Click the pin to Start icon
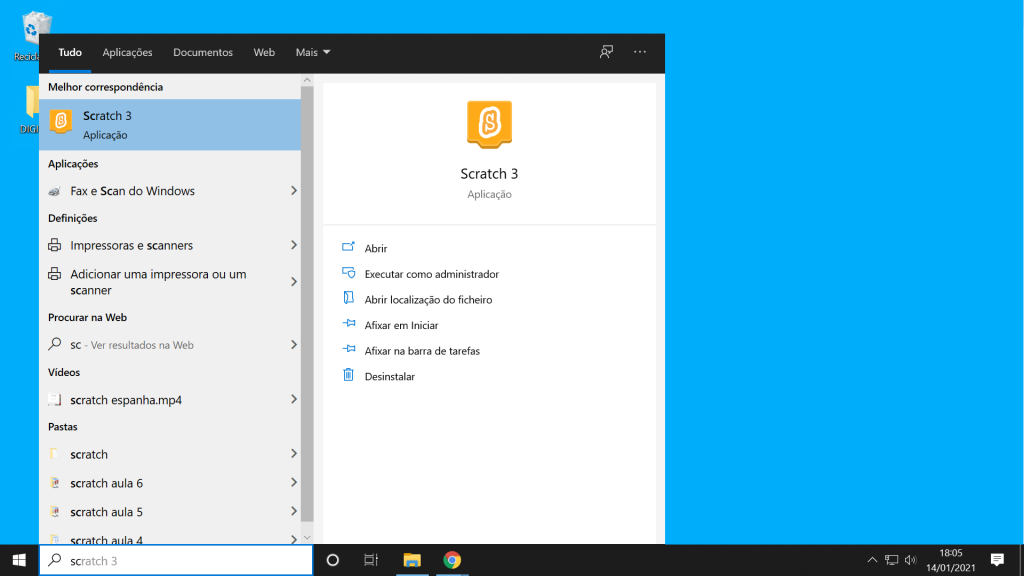Image resolution: width=1024 pixels, height=576 pixels. click(348, 324)
